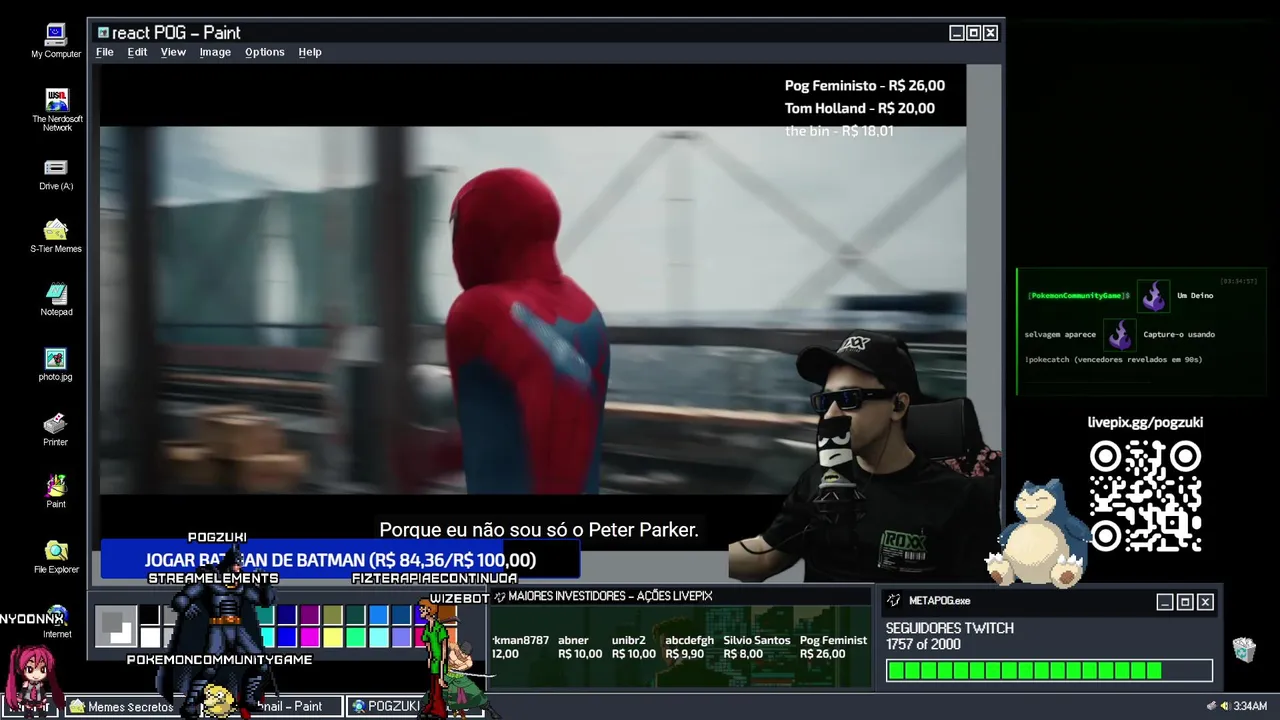Pick the white swatch in Paint palette
The height and width of the screenshot is (720, 1280).
[x=149, y=637]
